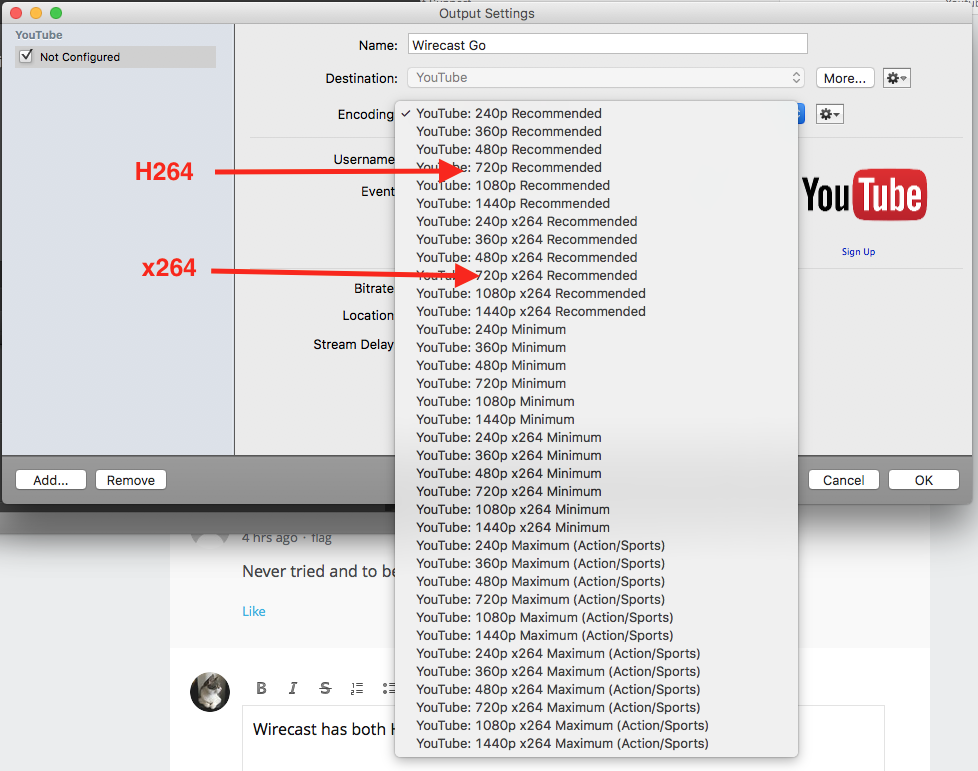Pick YouTube: 1080p x264 Maximum (Action/Sports)
The height and width of the screenshot is (771, 978).
click(x=596, y=726)
